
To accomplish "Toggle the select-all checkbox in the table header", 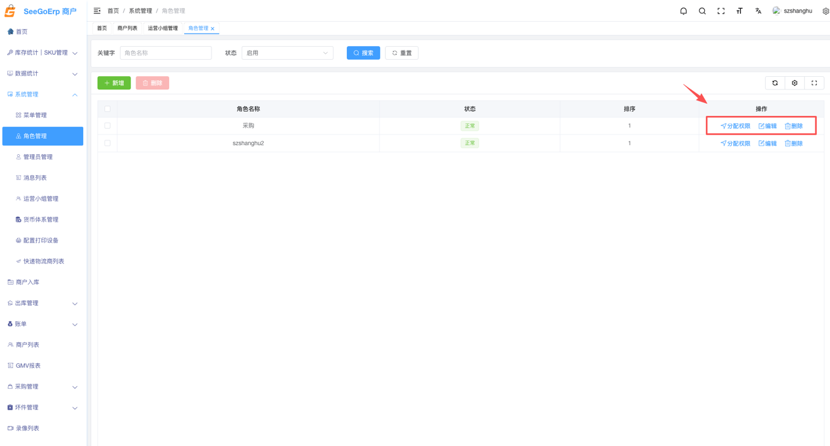I will coord(108,109).
